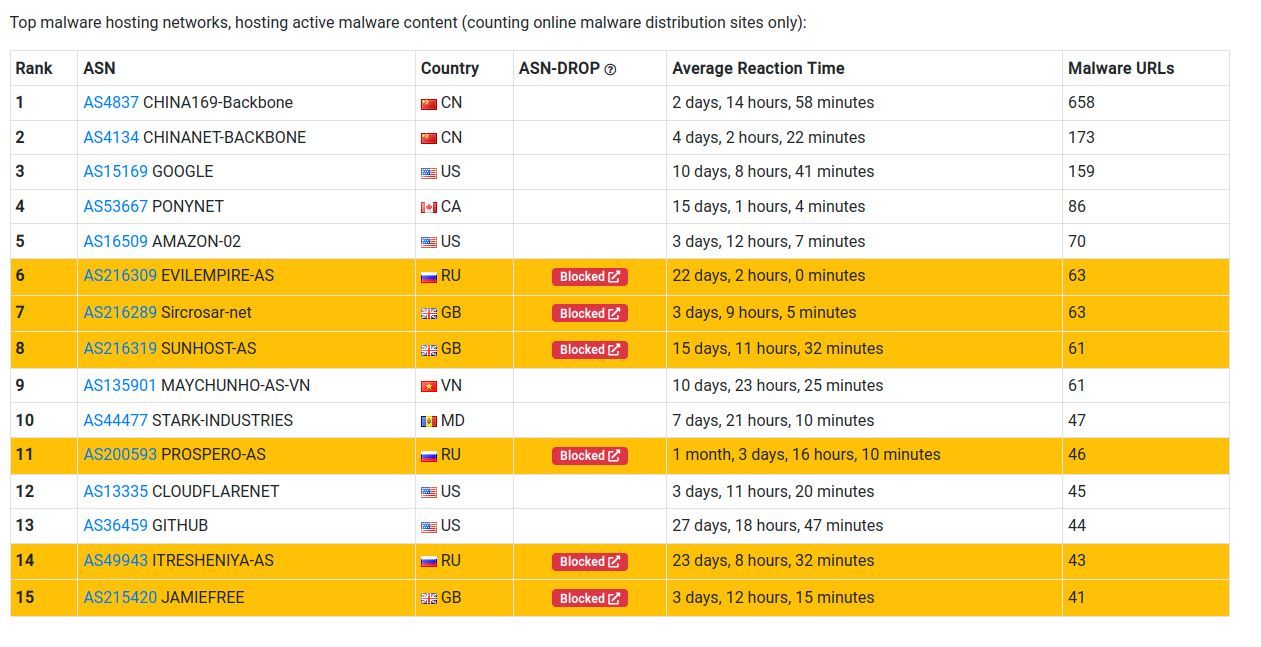
Task: Open AS16509 AMAZON-02 ASN link
Action: click(x=115, y=241)
